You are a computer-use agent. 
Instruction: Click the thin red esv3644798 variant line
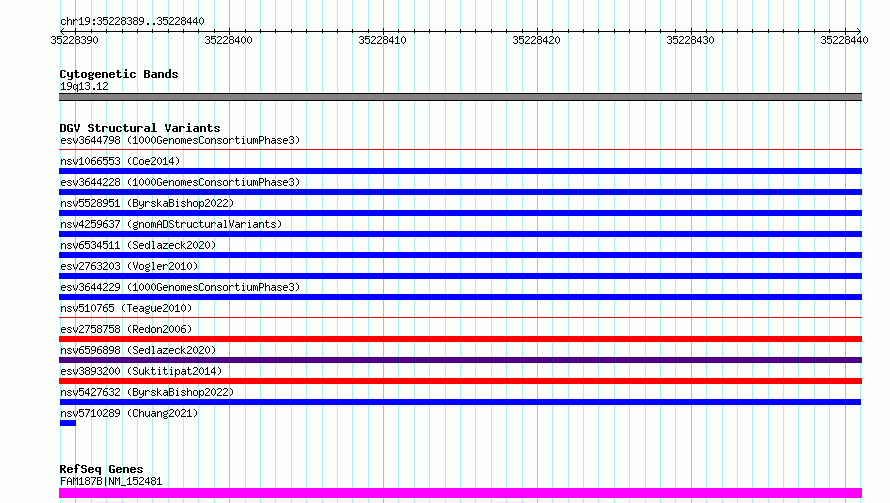(460, 150)
